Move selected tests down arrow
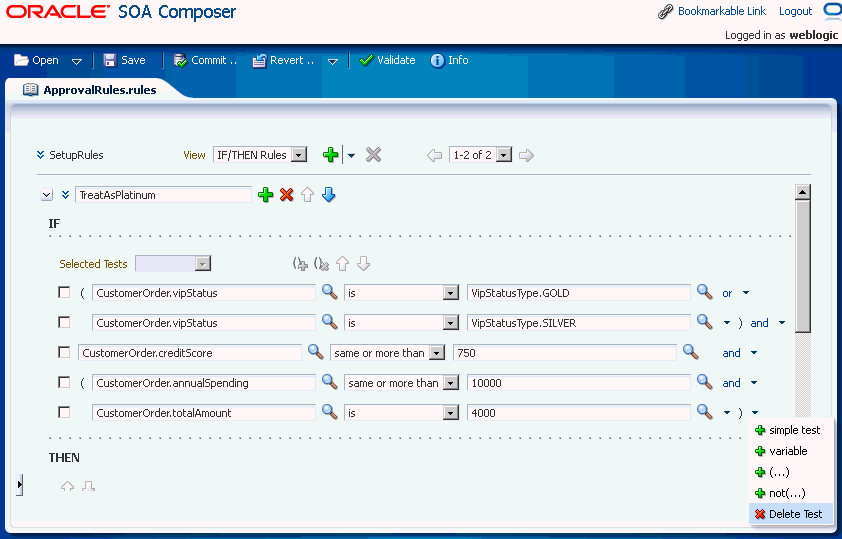Screen dimensions: 842x539 [x=364, y=264]
